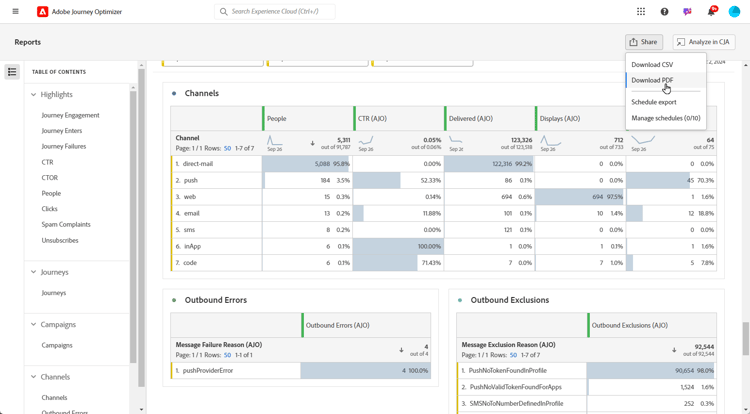Click the Adobe Journey Optimizer logo
Image resolution: width=750 pixels, height=414 pixels.
pyautogui.click(x=43, y=12)
